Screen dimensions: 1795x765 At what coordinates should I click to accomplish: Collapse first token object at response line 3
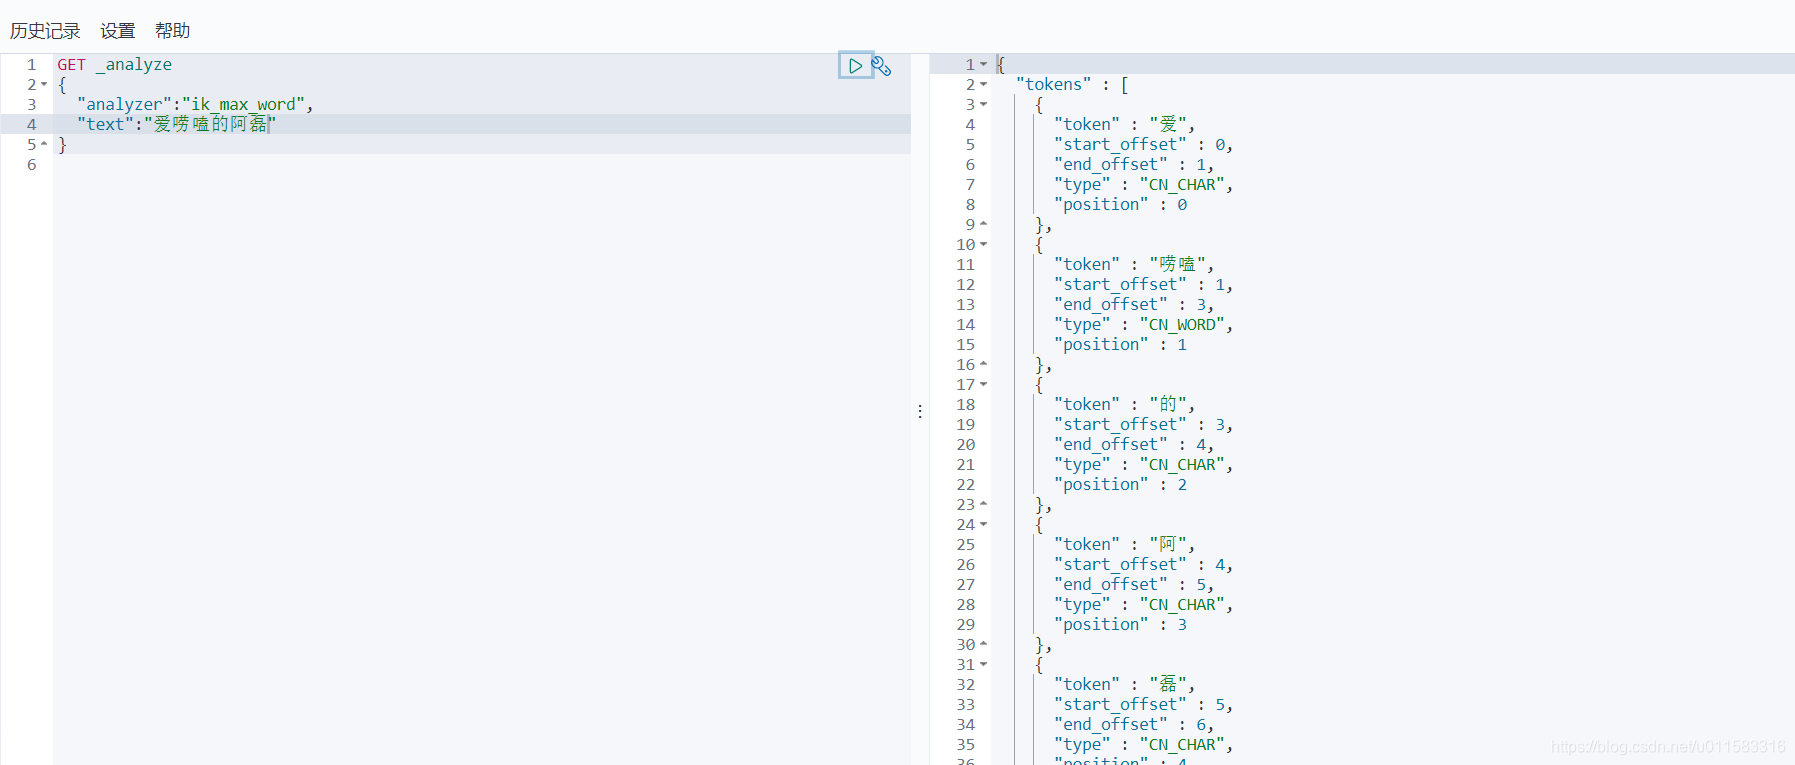click(x=984, y=105)
